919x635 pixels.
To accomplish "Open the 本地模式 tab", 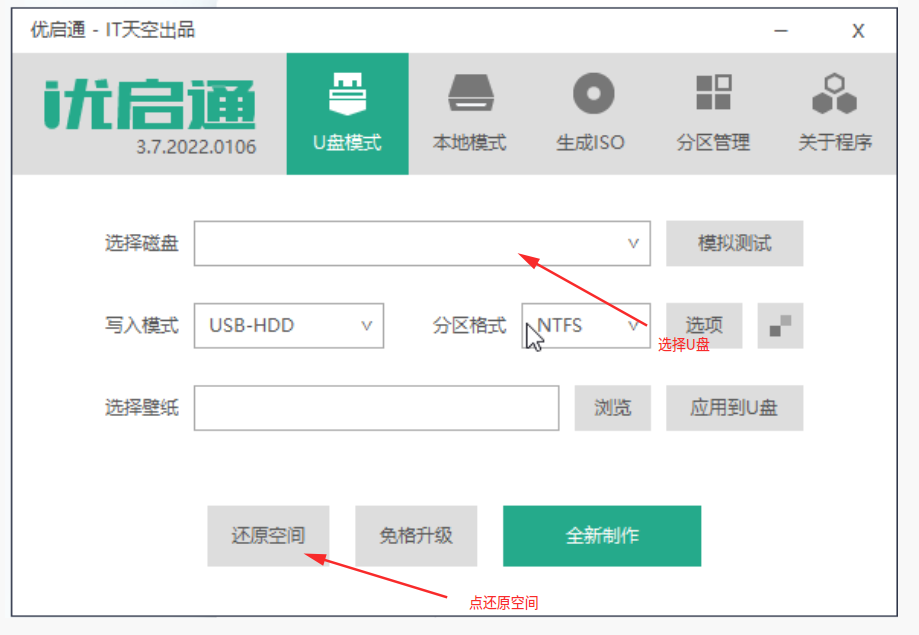I will point(469,114).
